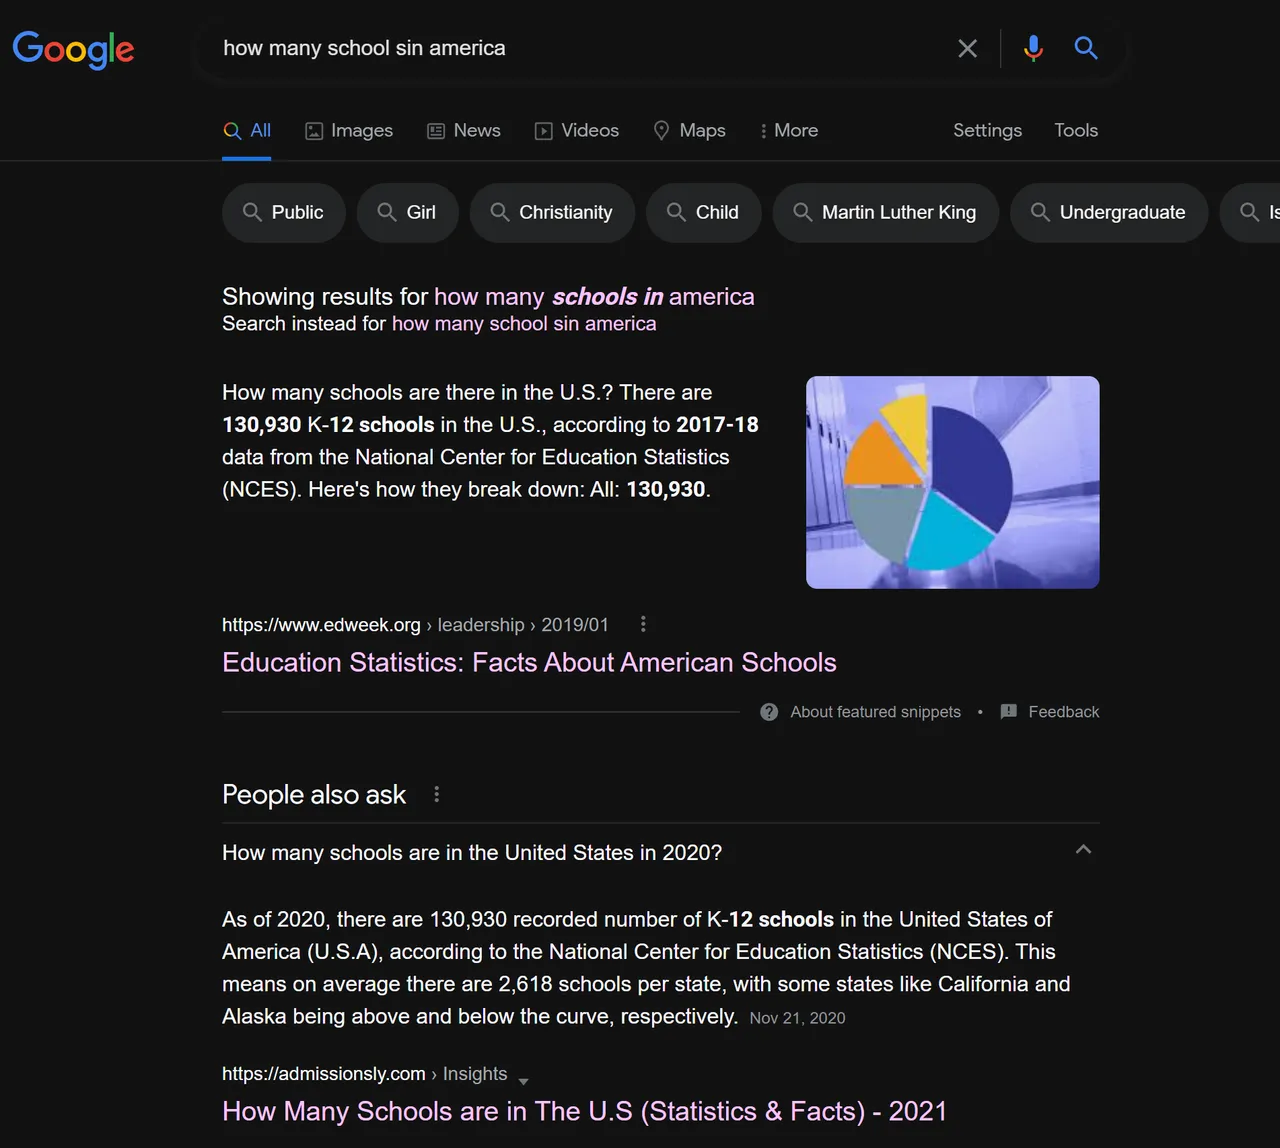Choose the Martin Luther King chip
The width and height of the screenshot is (1280, 1148).
pyautogui.click(x=886, y=212)
